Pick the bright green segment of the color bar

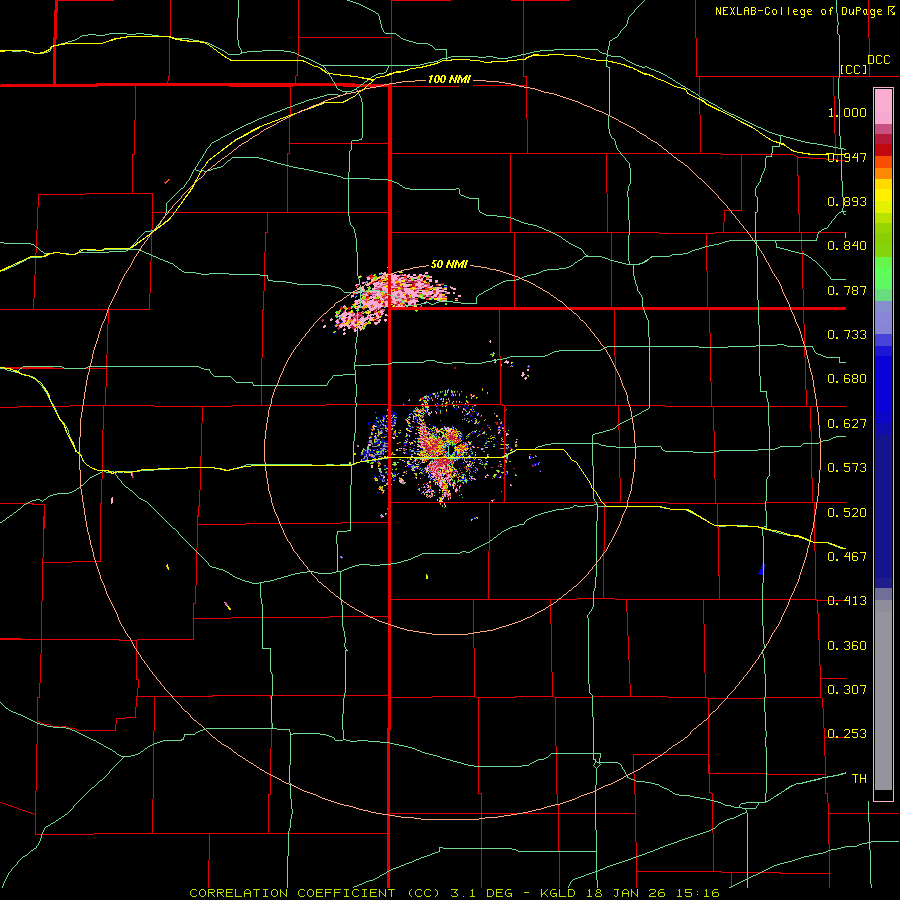point(883,273)
